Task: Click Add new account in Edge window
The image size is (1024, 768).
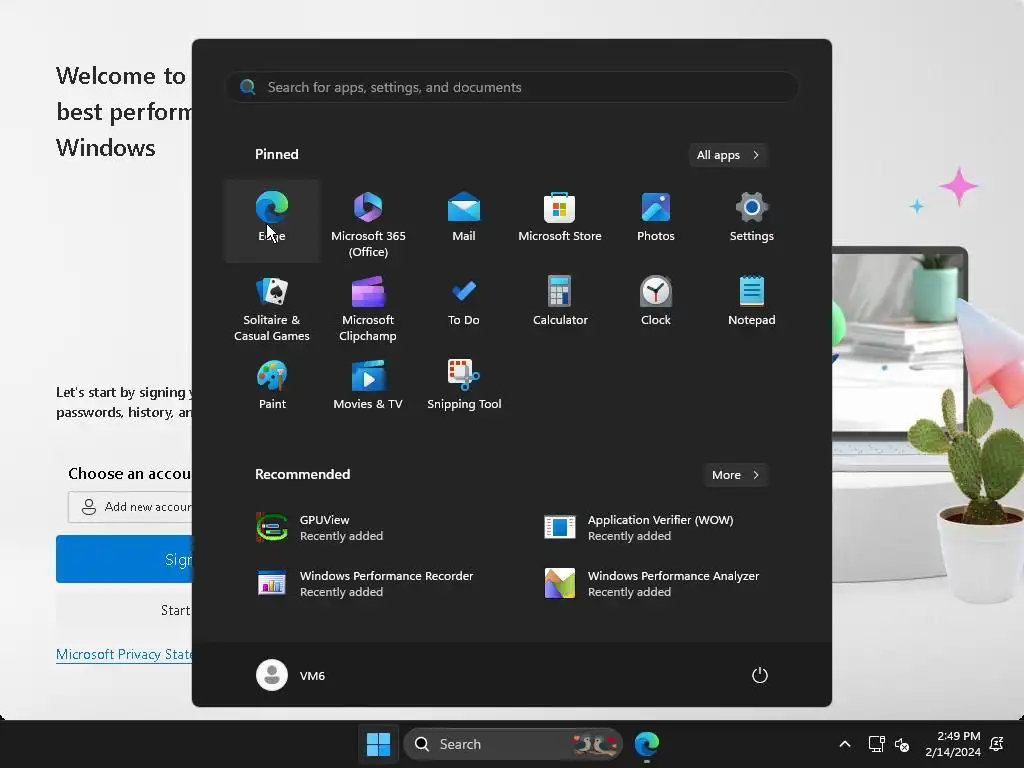Action: 130,507
